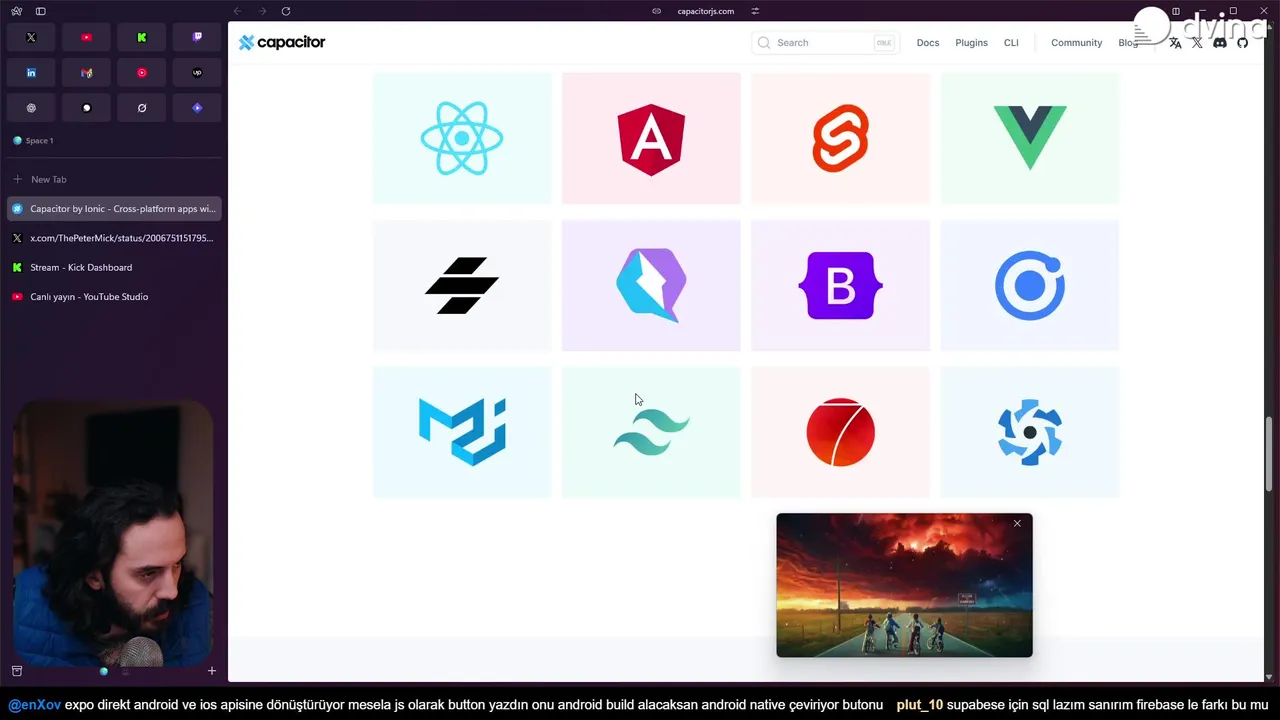
Task: Open the Docs page
Action: tap(928, 43)
